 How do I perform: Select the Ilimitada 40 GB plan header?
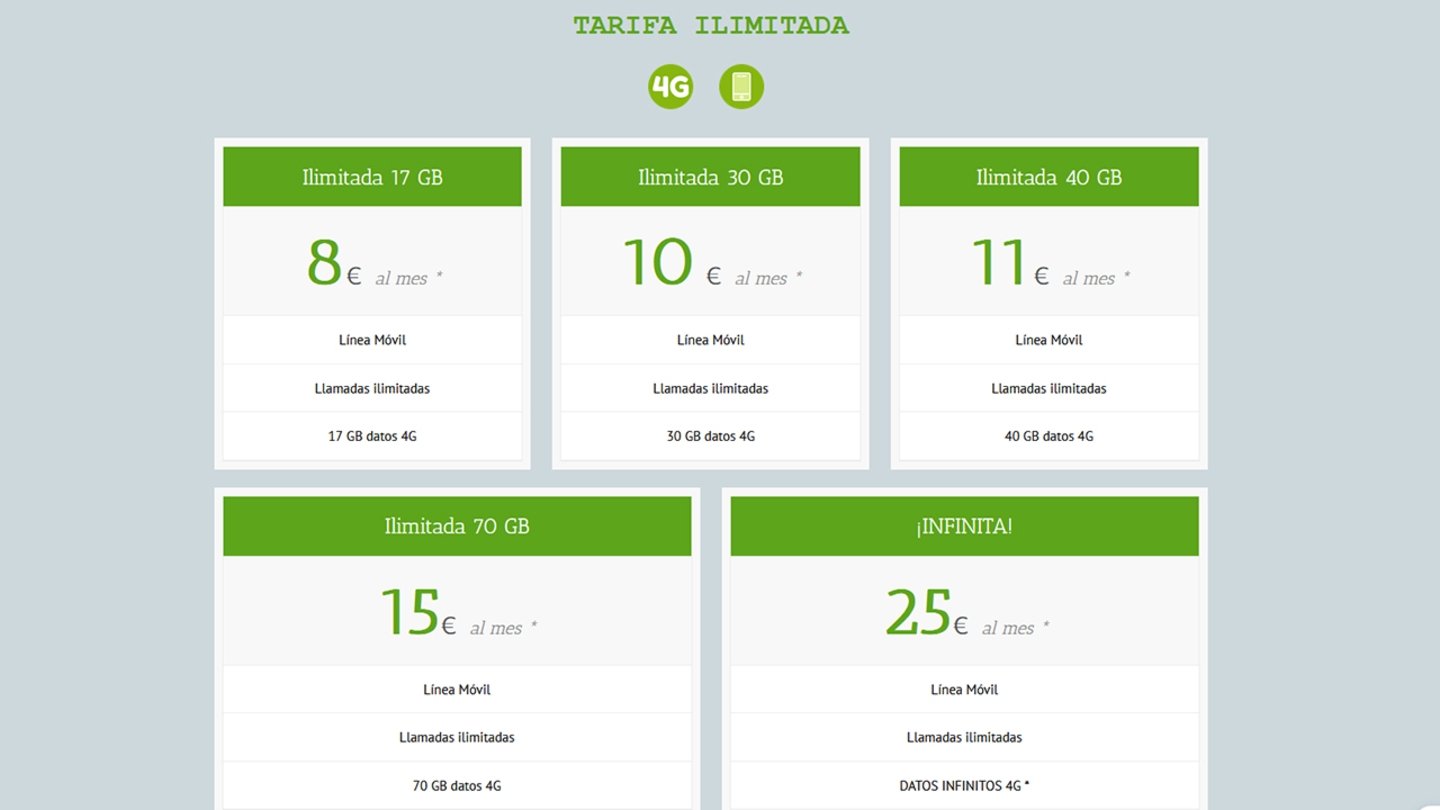coord(1049,177)
